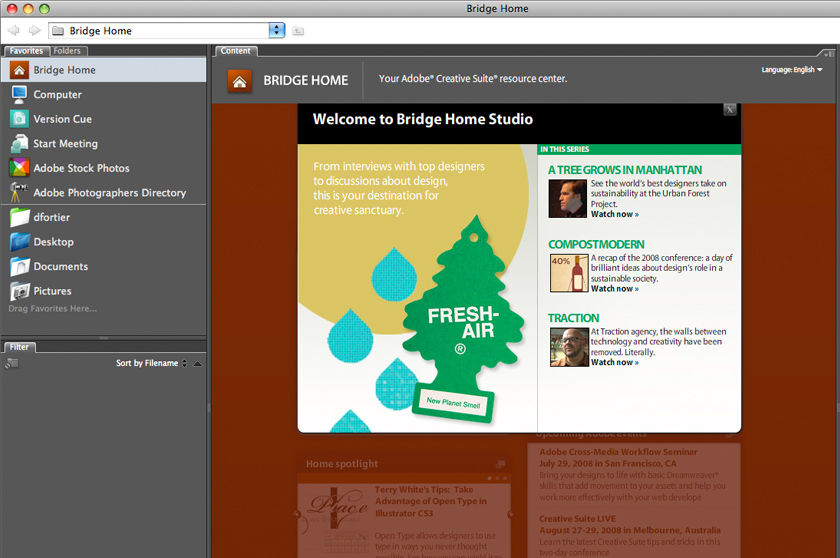The image size is (840, 558).
Task: Click the forward navigation arrow
Action: pyautogui.click(x=34, y=31)
